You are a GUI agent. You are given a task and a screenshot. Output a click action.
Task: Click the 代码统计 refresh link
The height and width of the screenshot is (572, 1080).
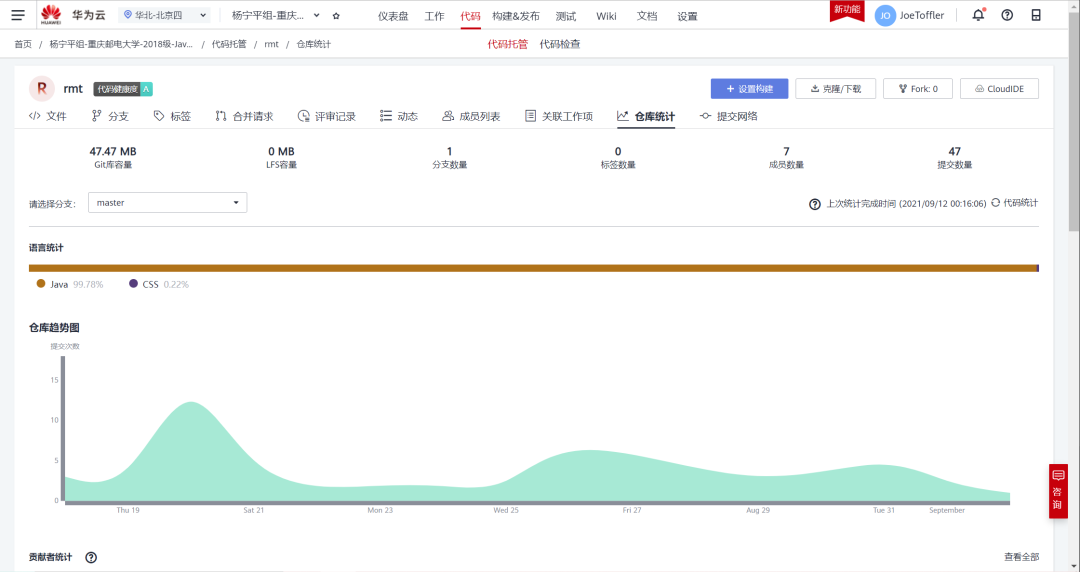[x=1020, y=203]
